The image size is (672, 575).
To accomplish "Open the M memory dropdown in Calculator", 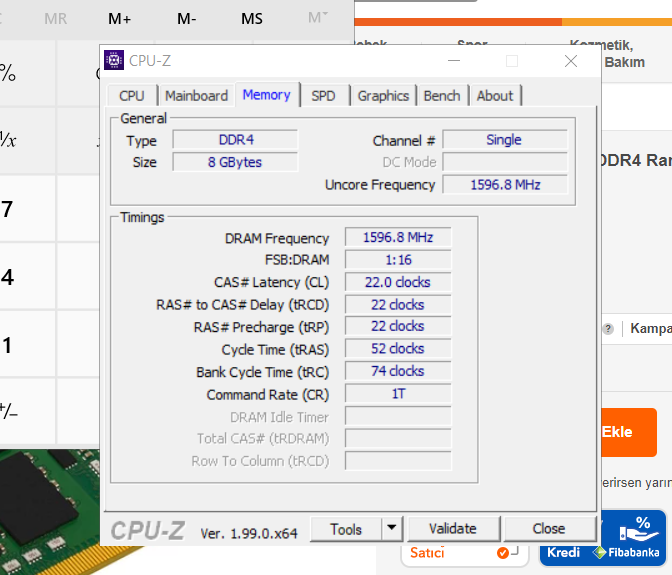I will coord(318,18).
